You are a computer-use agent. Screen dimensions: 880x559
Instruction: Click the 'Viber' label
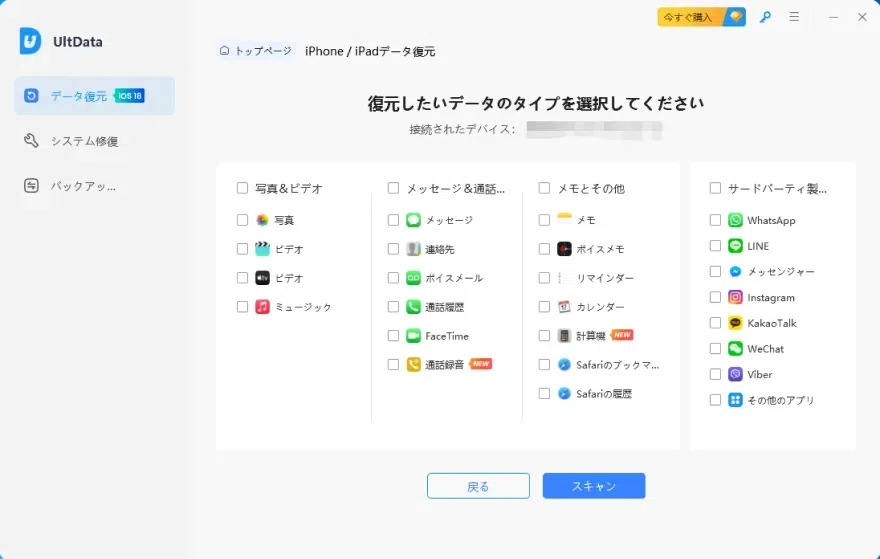[760, 374]
